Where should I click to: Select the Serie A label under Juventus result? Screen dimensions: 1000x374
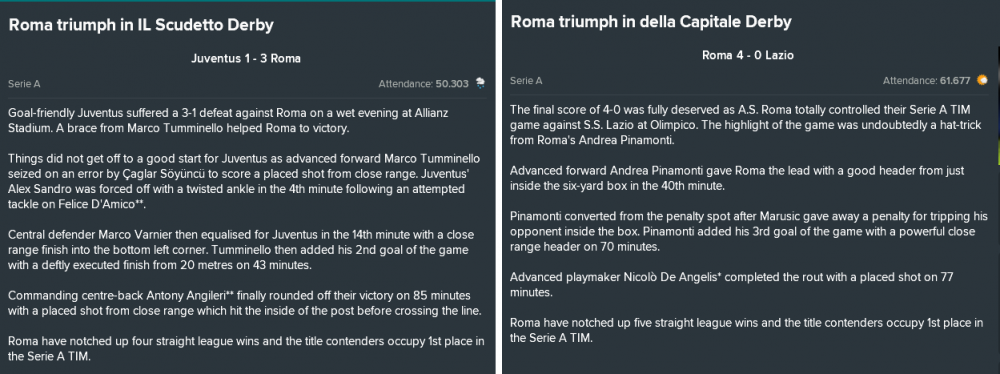click(x=24, y=84)
